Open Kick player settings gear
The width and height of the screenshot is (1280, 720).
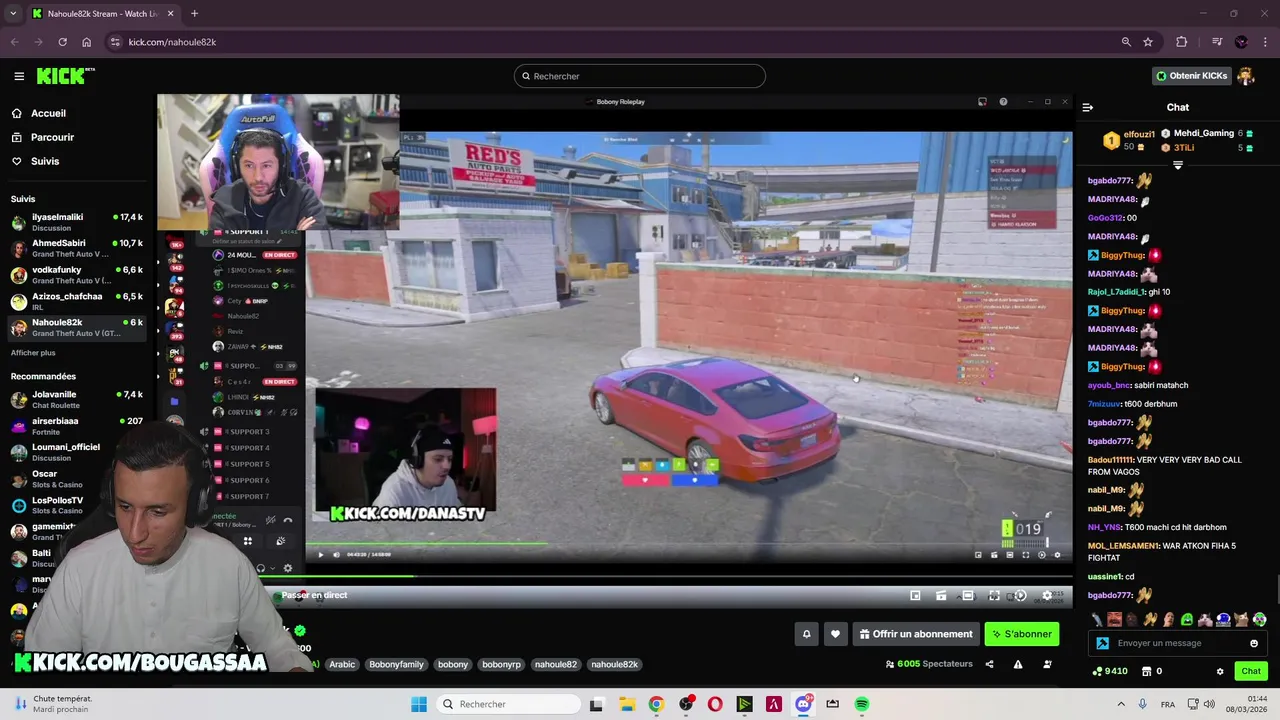point(1047,595)
